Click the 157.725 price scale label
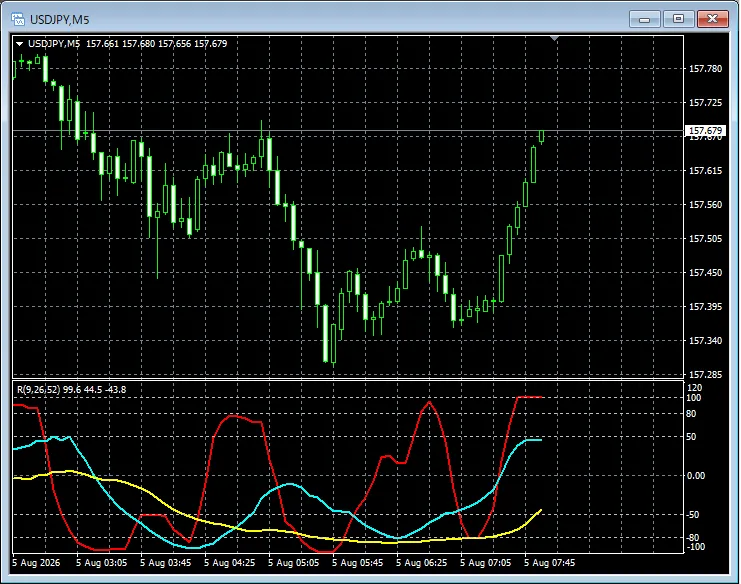 705,103
